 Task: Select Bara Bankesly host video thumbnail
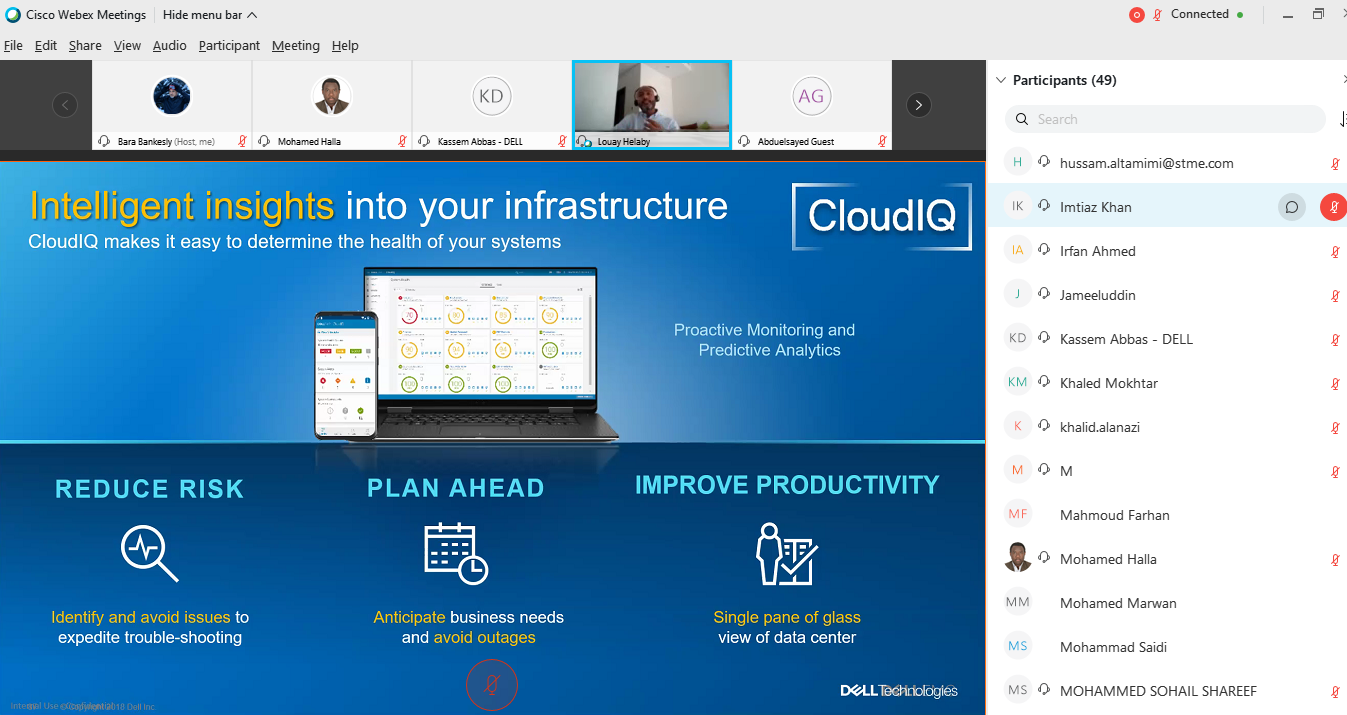click(171, 105)
